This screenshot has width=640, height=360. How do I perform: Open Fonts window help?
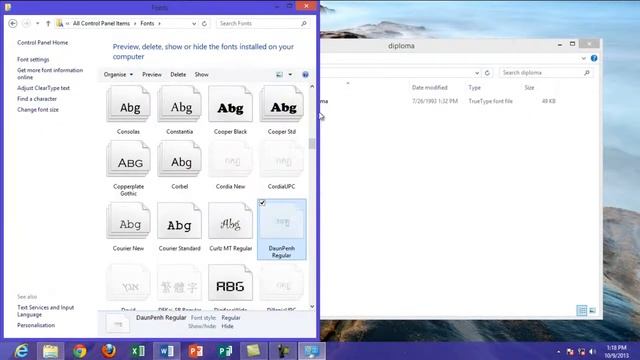coord(305,75)
